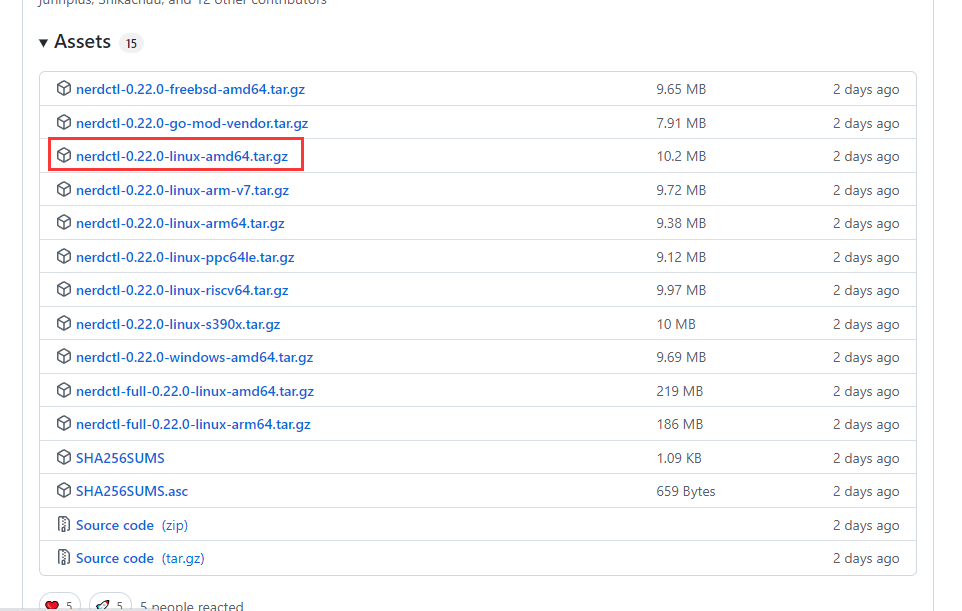Screen dimensions: 962x611
Task: Click the archive icon beside Source code (tar.gz)
Action: [64, 557]
